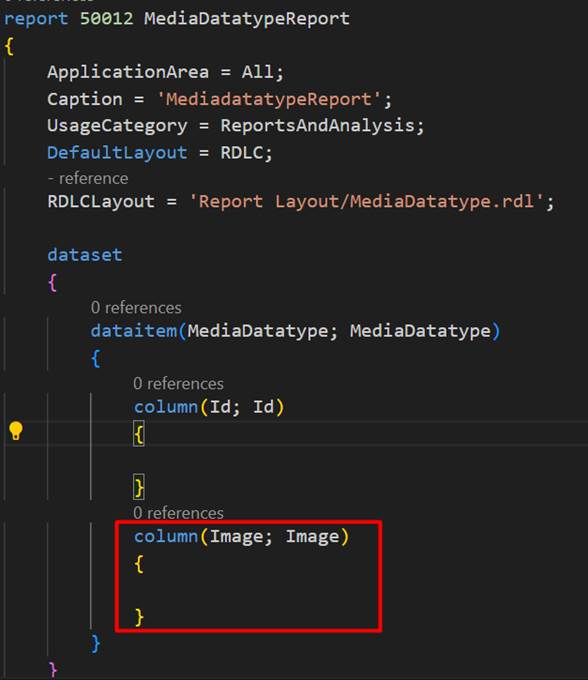Image resolution: width=588 pixels, height=680 pixels.
Task: Click the column(Id; Id) keyword
Action: pyautogui.click(x=166, y=407)
